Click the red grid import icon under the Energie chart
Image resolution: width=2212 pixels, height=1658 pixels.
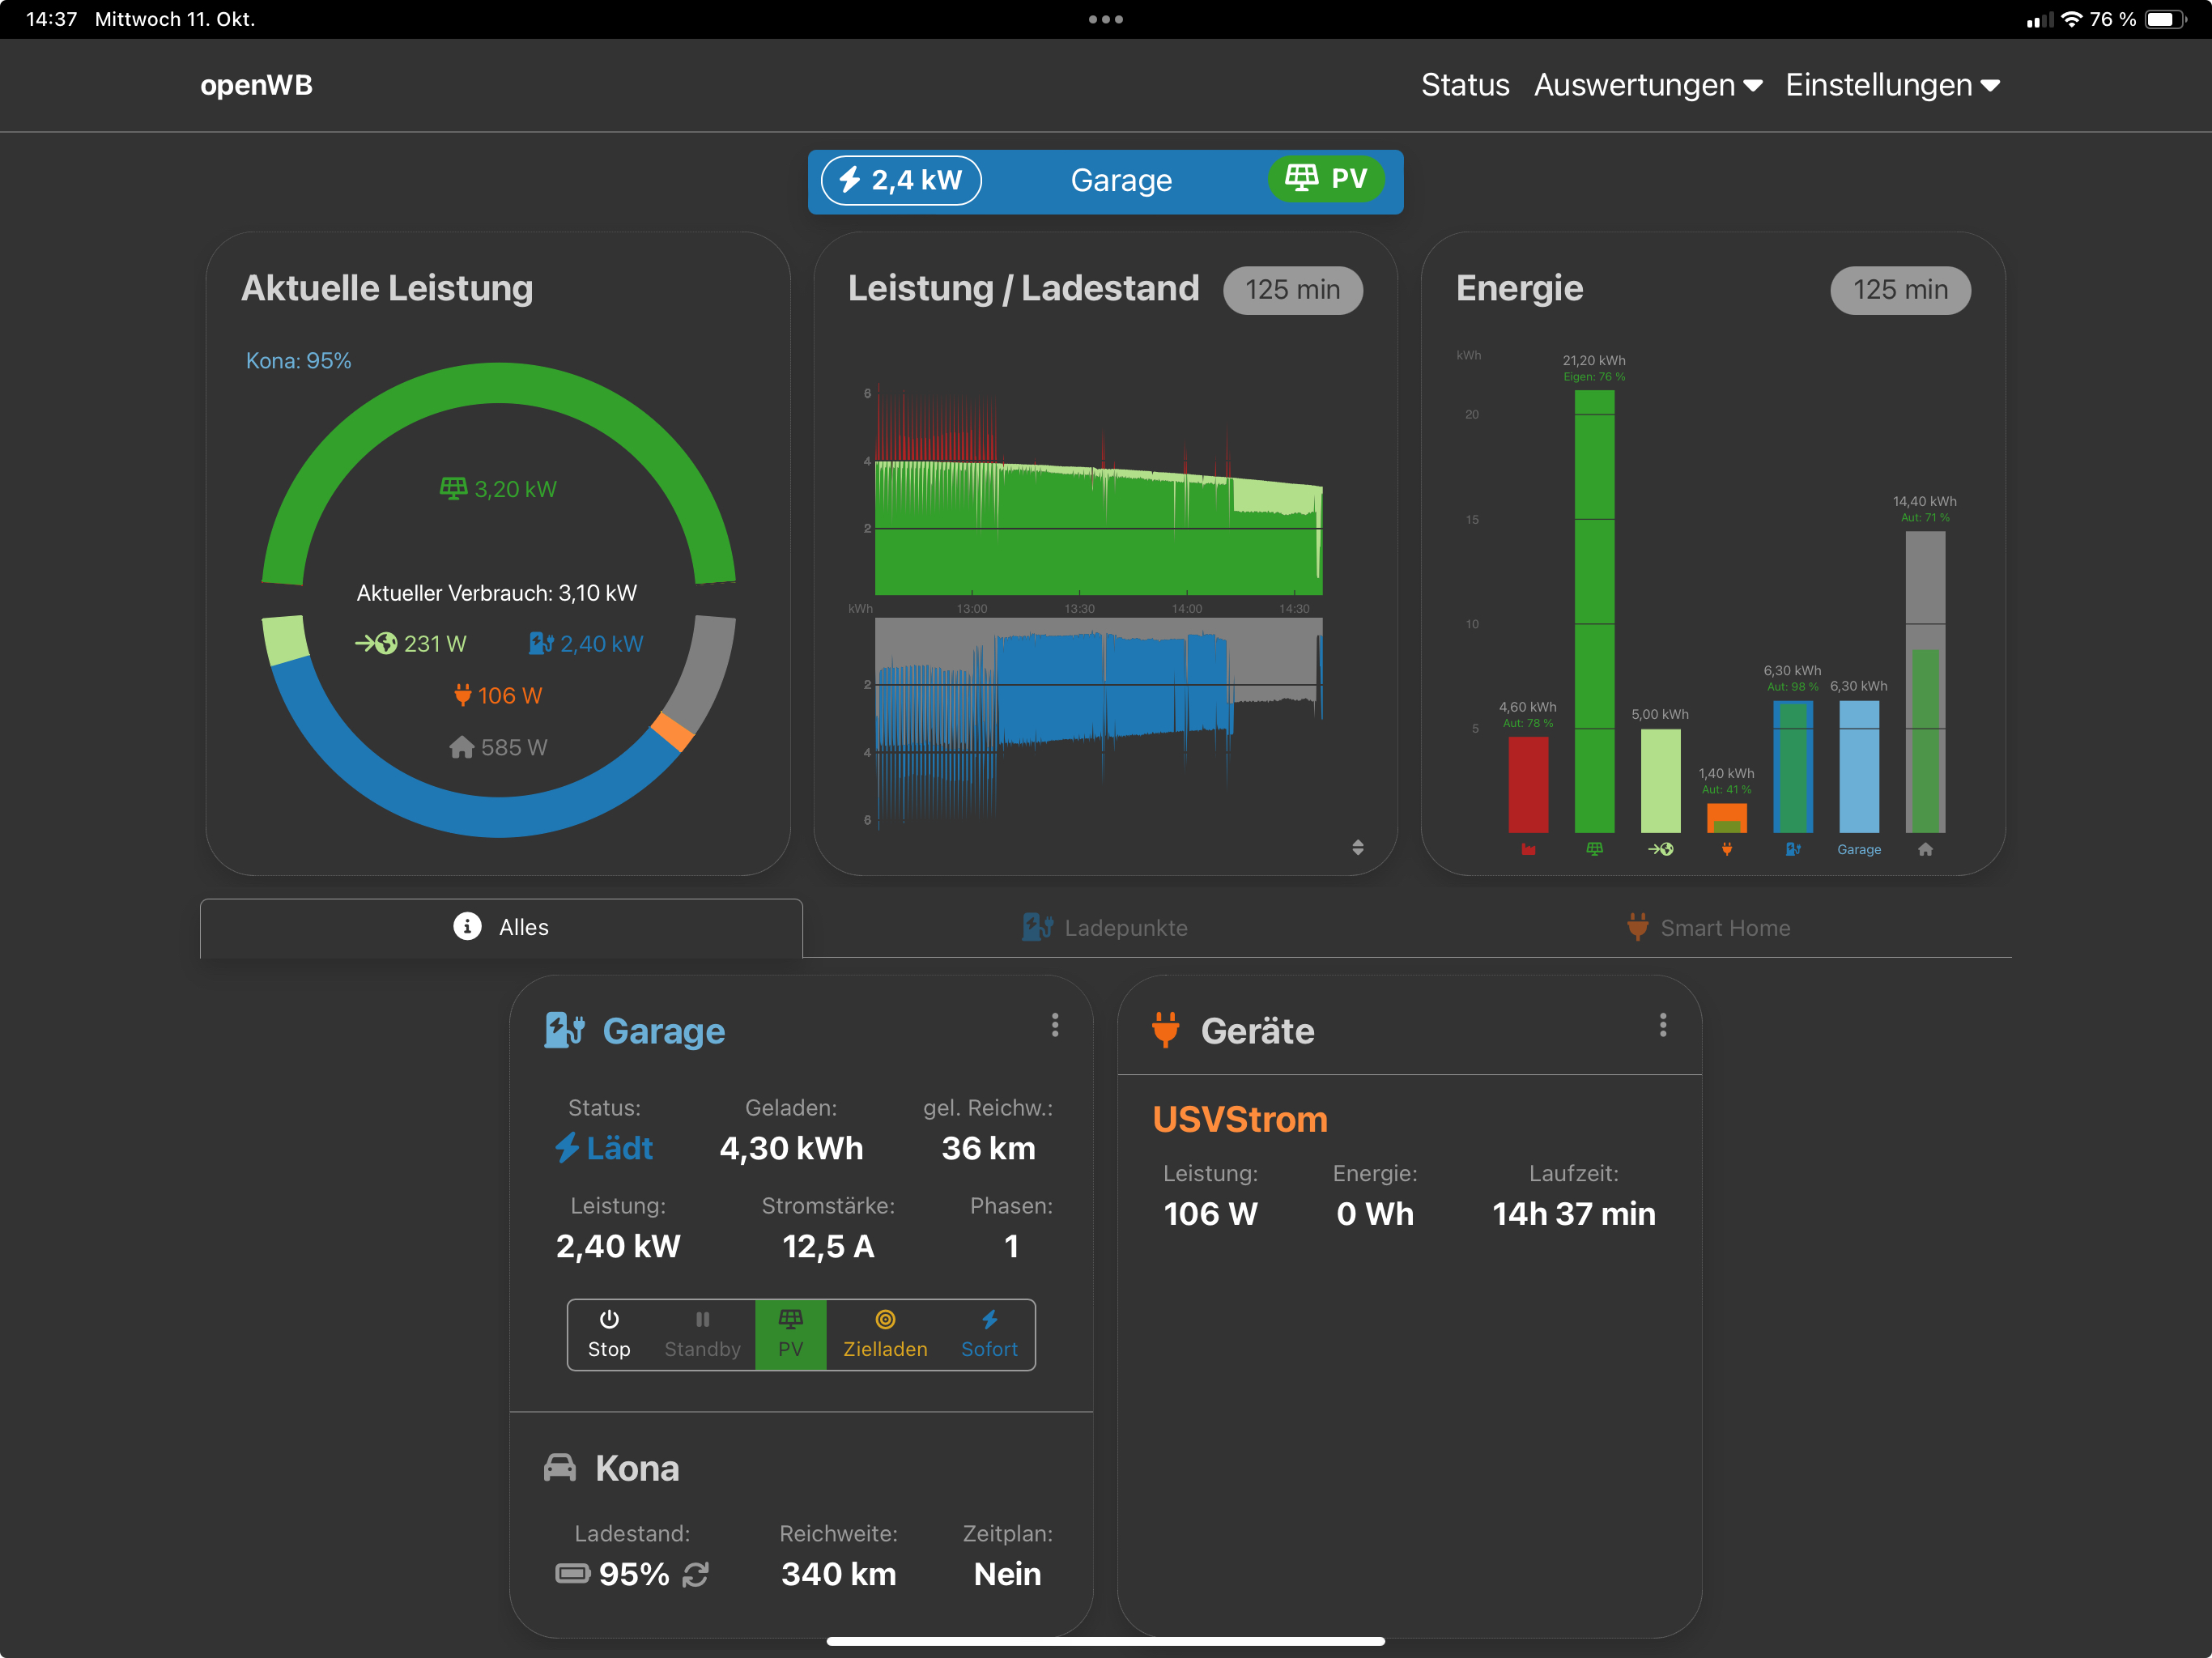click(x=1528, y=850)
